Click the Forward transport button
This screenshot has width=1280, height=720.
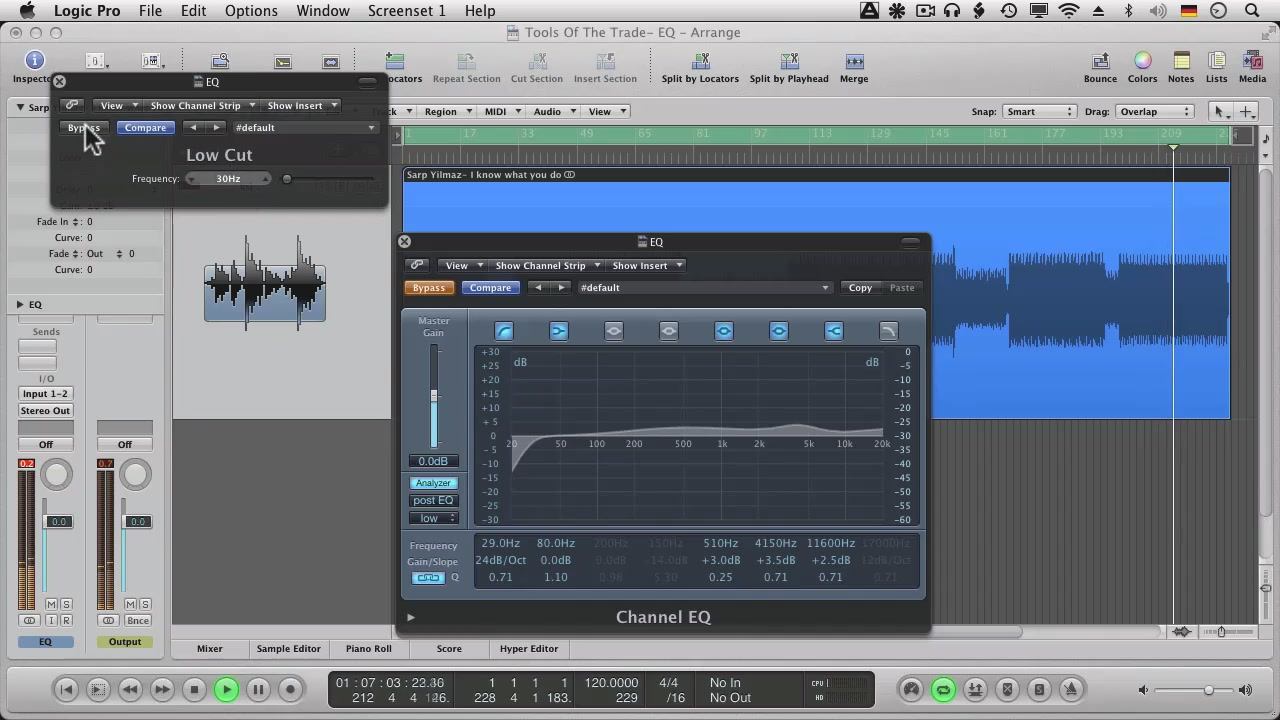pos(162,689)
